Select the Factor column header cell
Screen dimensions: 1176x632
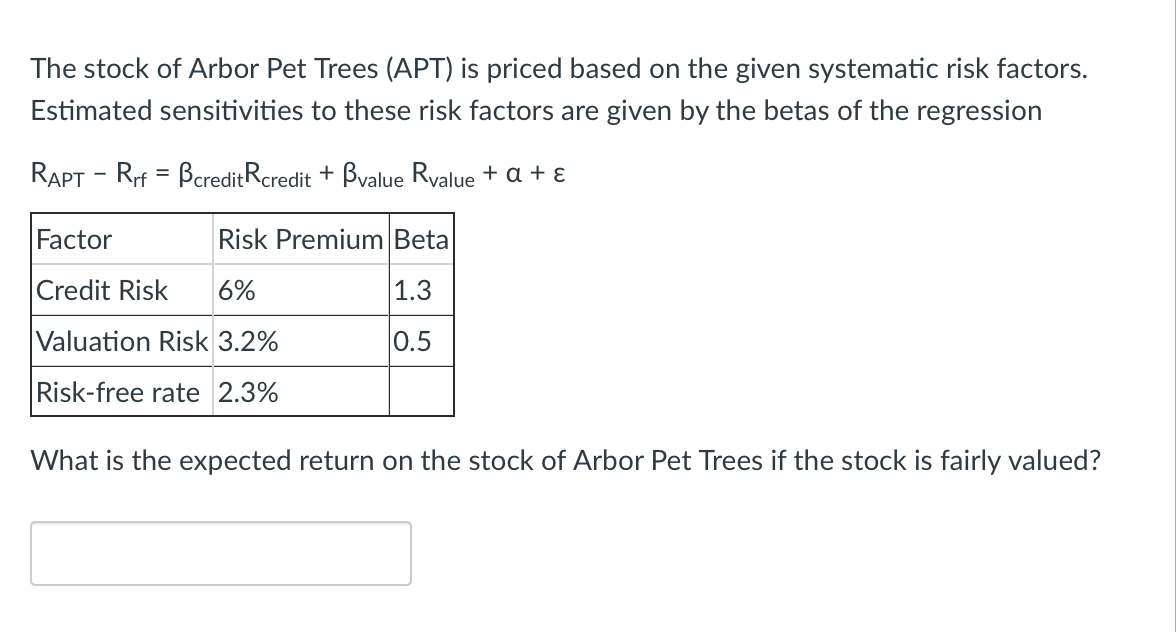[122, 239]
